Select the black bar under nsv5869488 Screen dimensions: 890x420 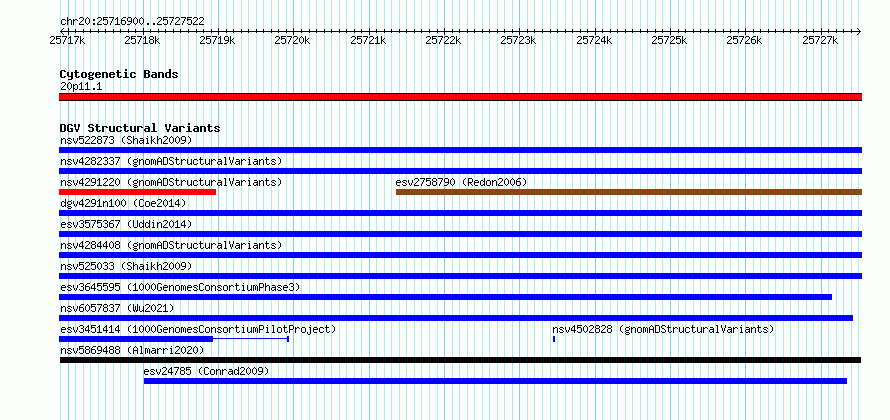460,360
